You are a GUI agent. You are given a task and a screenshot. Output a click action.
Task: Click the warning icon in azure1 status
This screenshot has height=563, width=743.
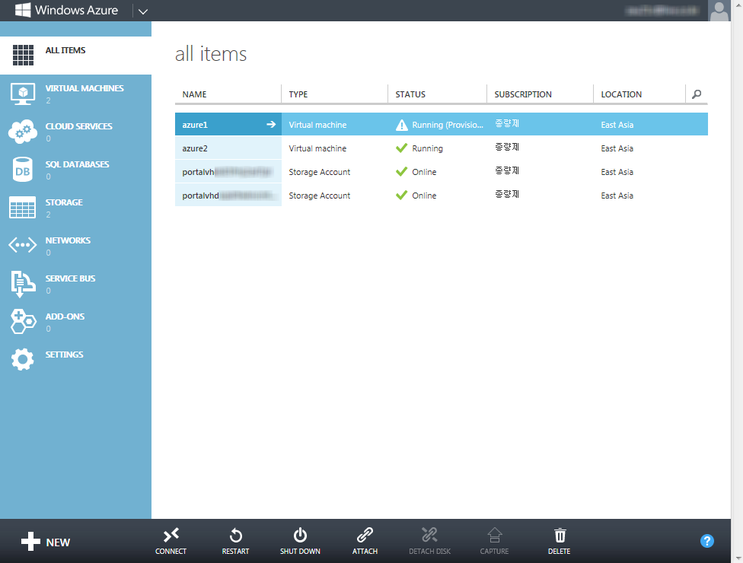402,125
